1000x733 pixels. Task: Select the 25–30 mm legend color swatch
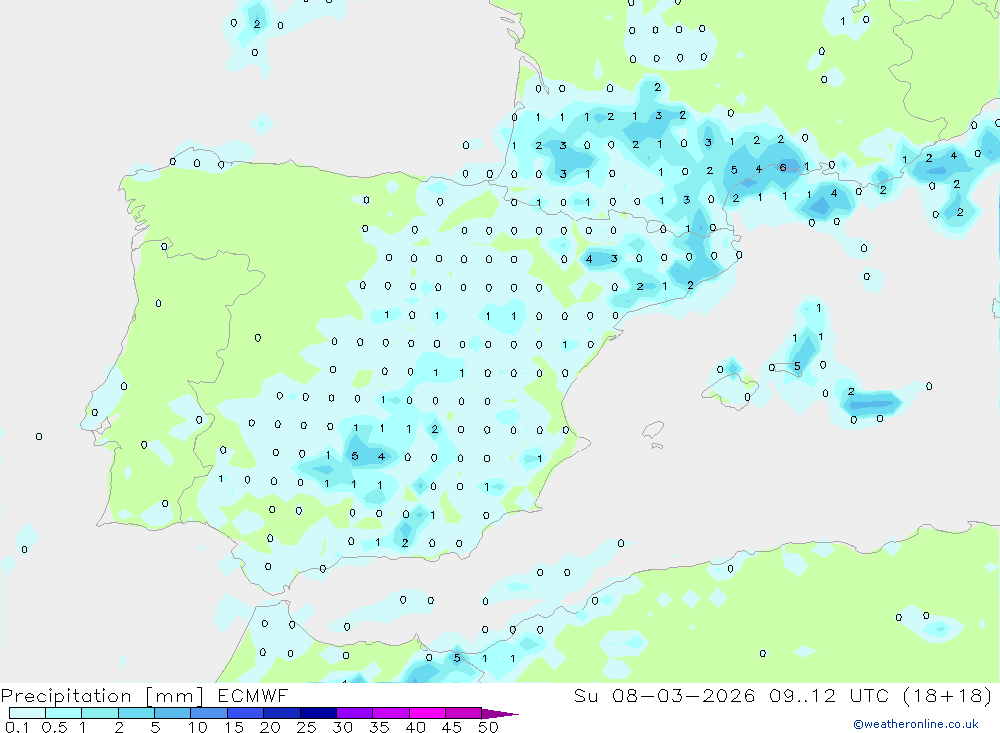pyautogui.click(x=318, y=713)
